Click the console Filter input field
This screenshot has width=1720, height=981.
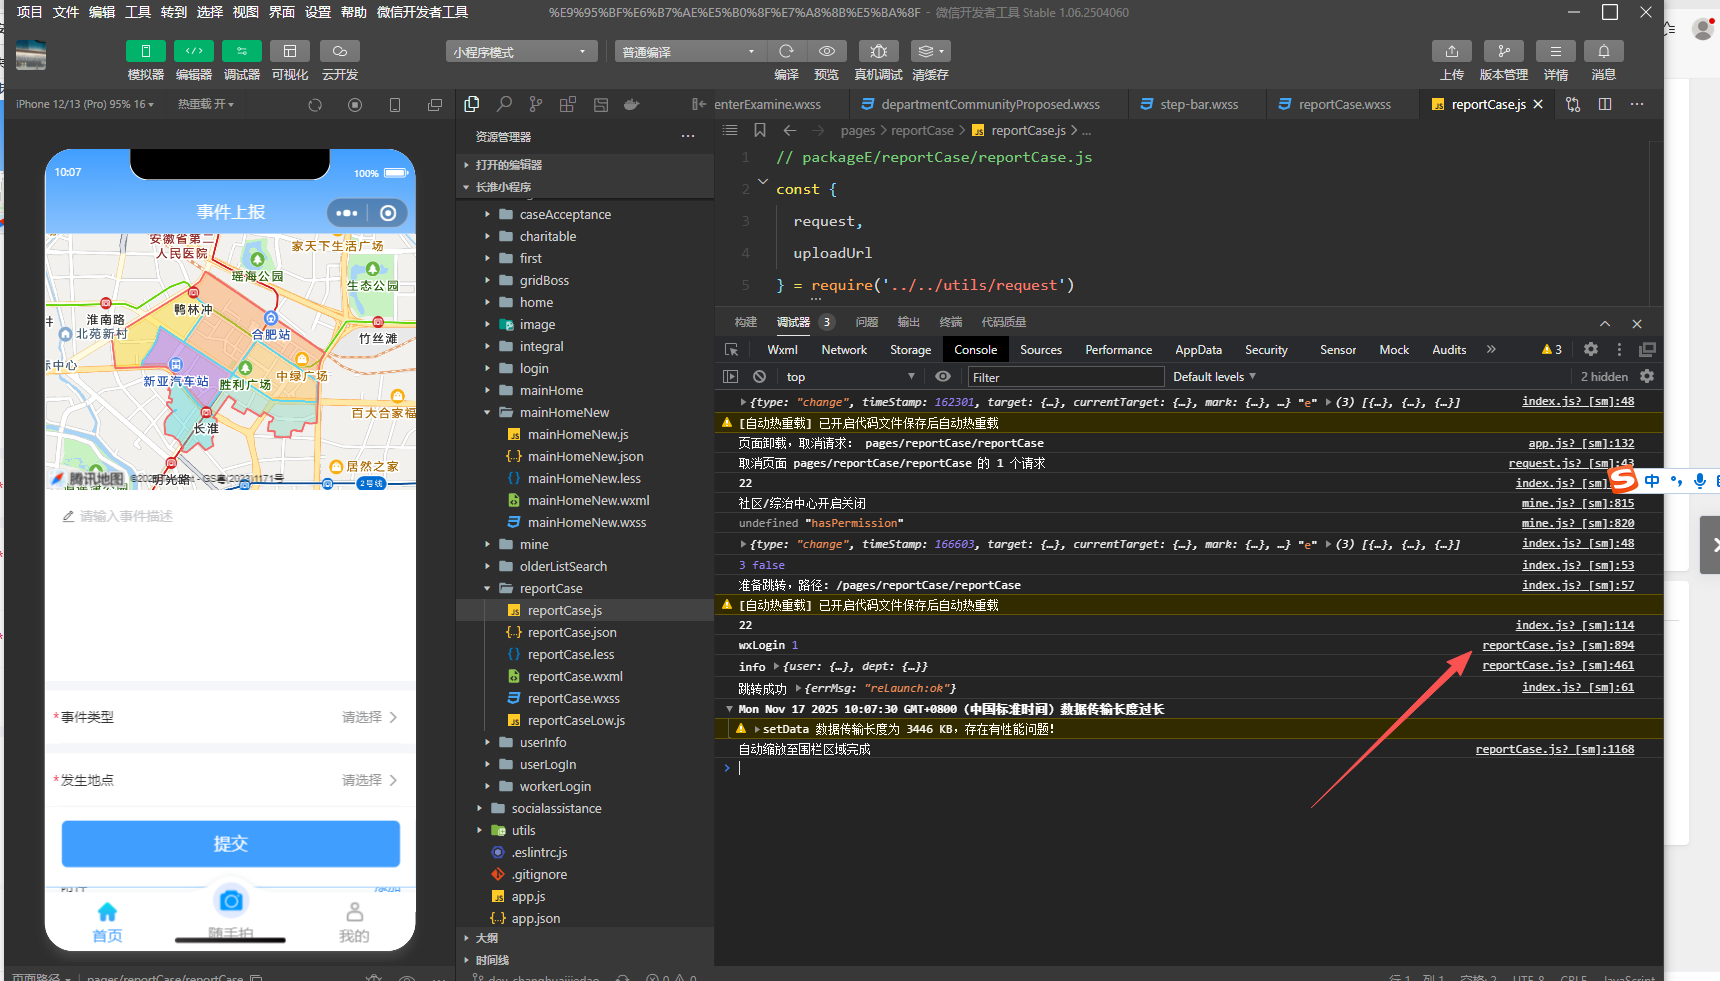point(1065,377)
